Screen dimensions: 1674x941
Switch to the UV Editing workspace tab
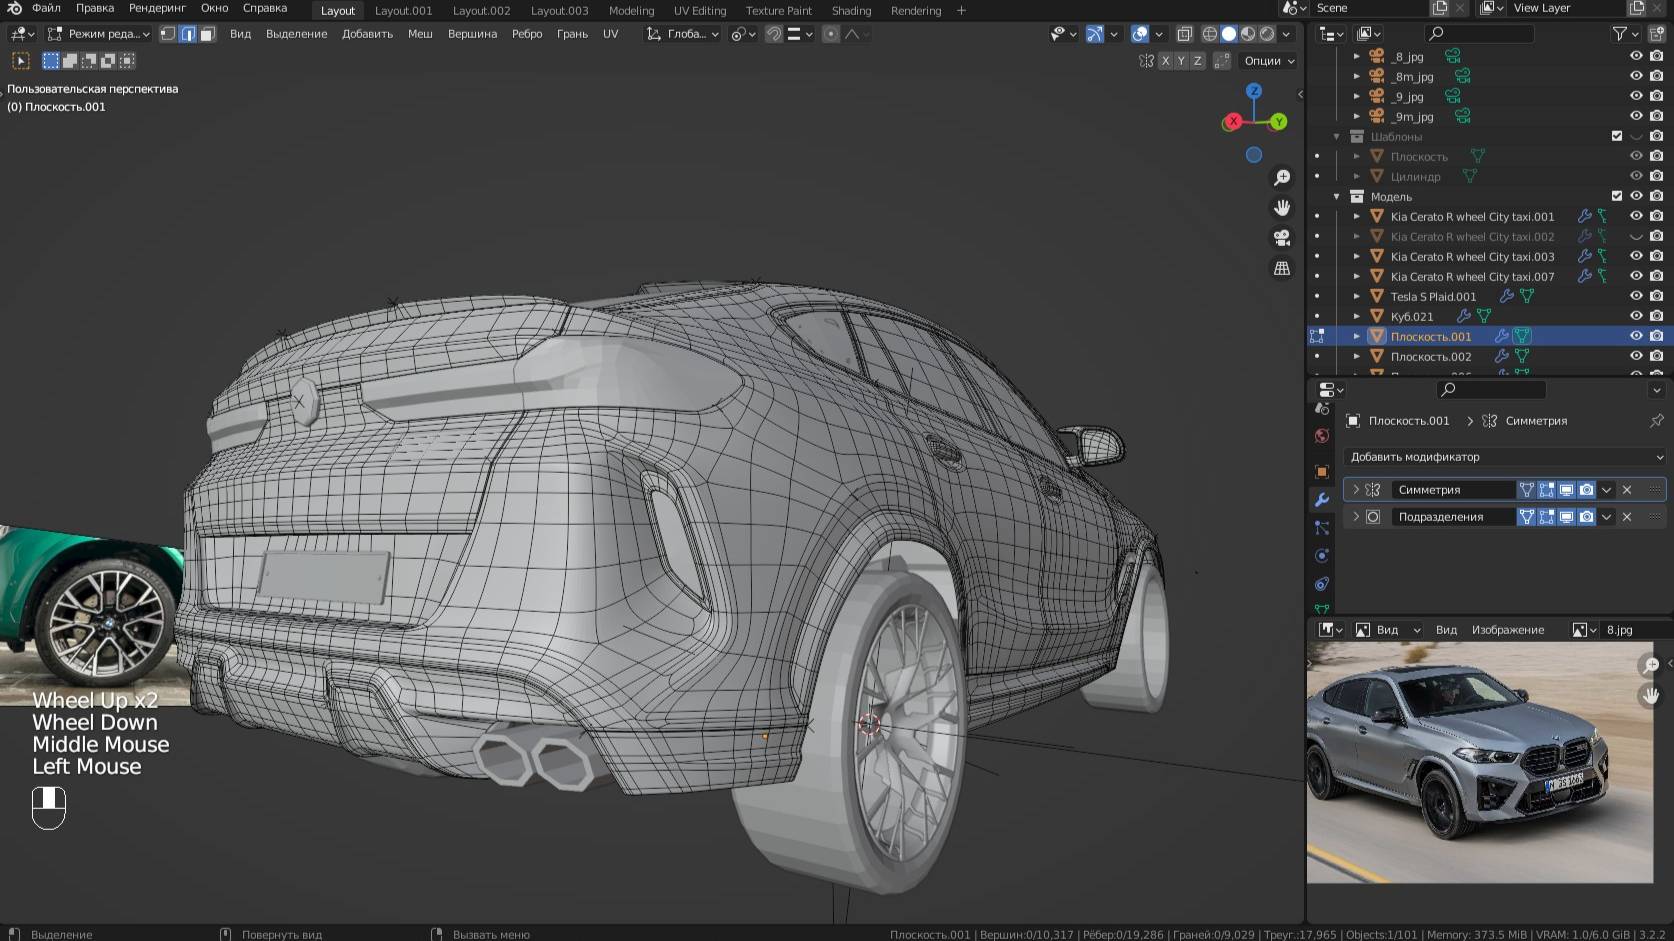(x=699, y=10)
